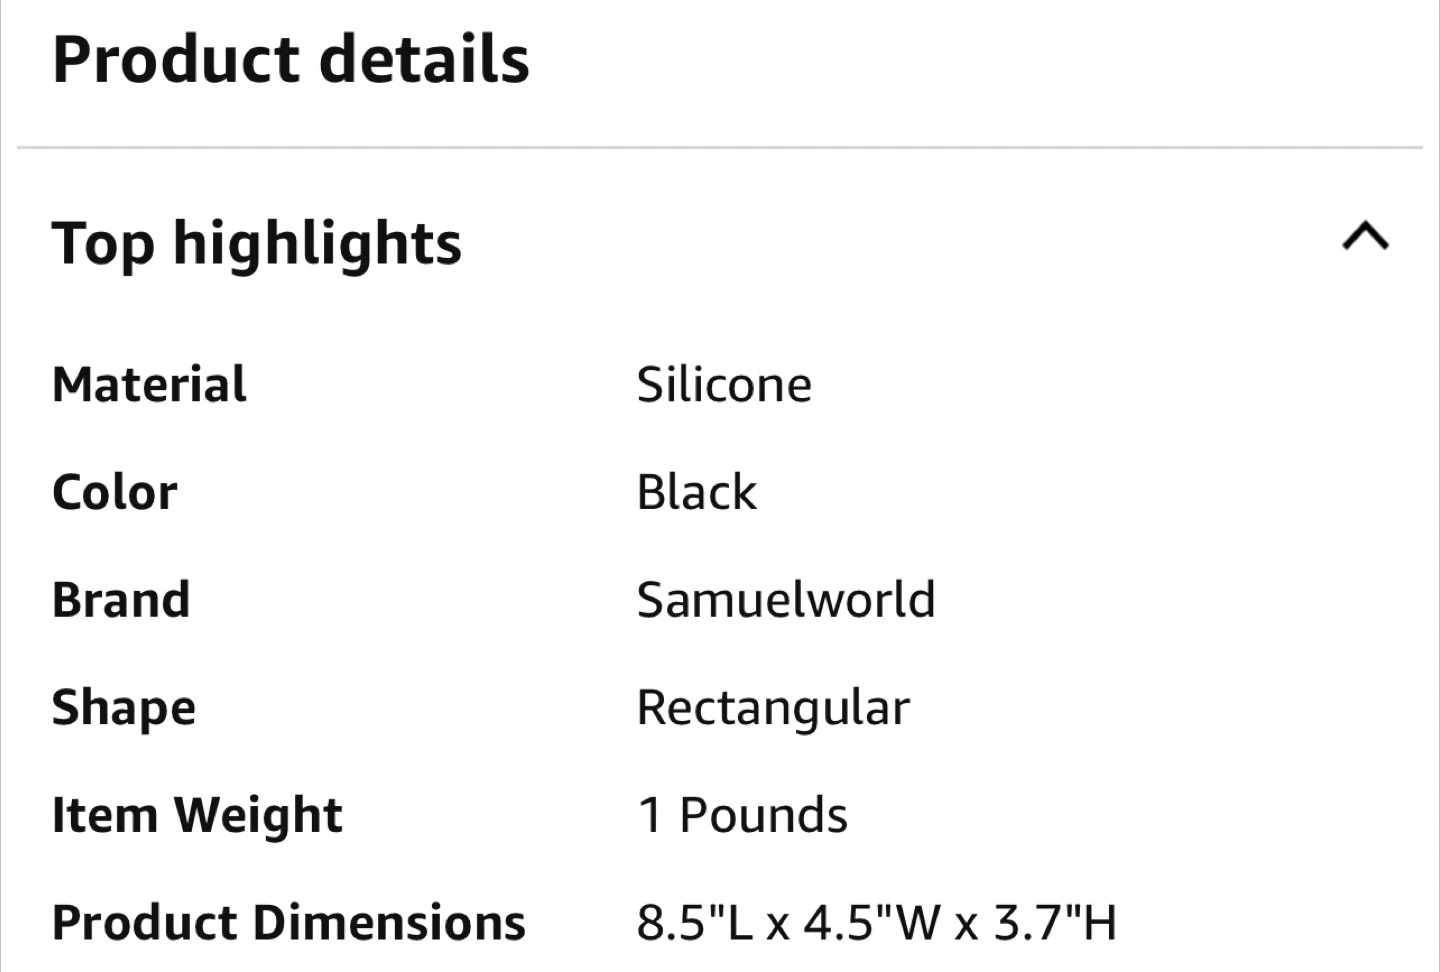
Task: Click the divider line under Product details
Action: coord(720,148)
